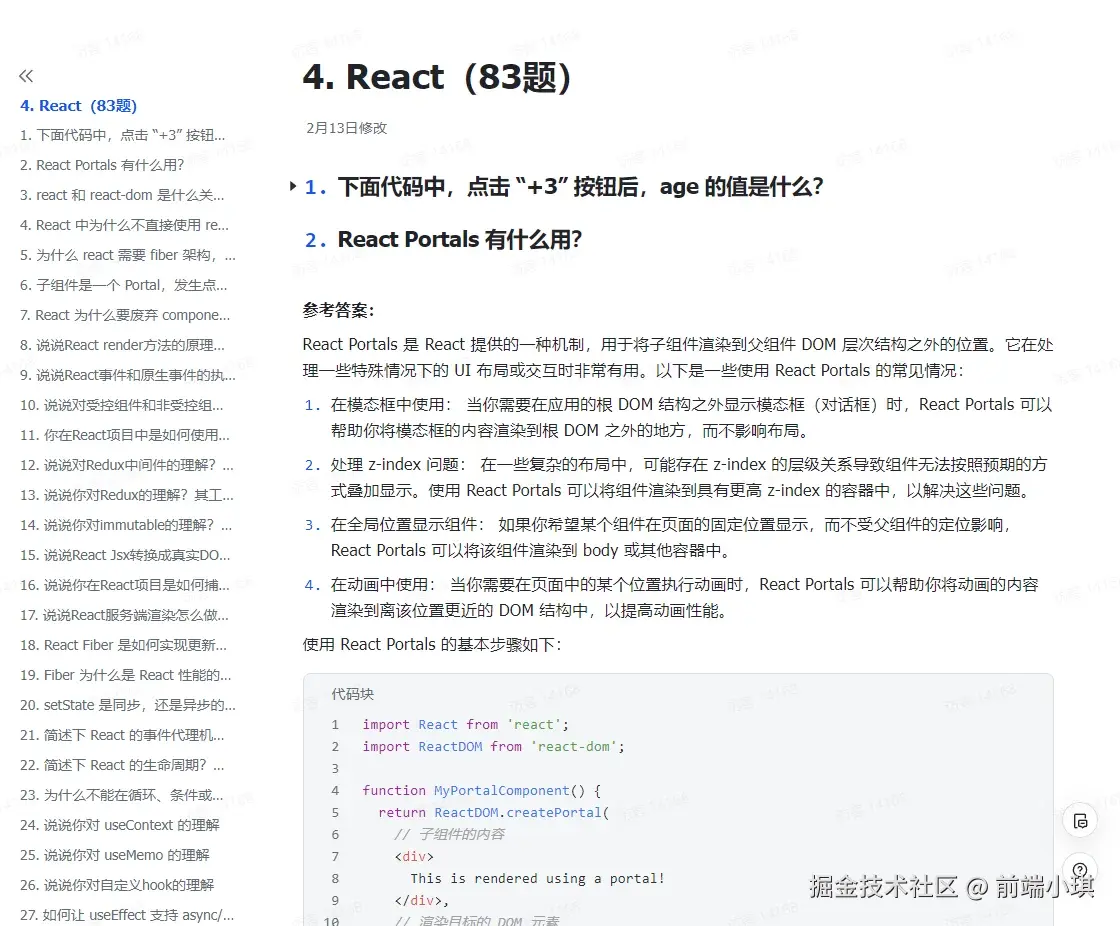Jump to sidebar item 21. 简述下 React 的事件代理
Viewport: 1120px width, 926px height.
pyautogui.click(x=122, y=735)
